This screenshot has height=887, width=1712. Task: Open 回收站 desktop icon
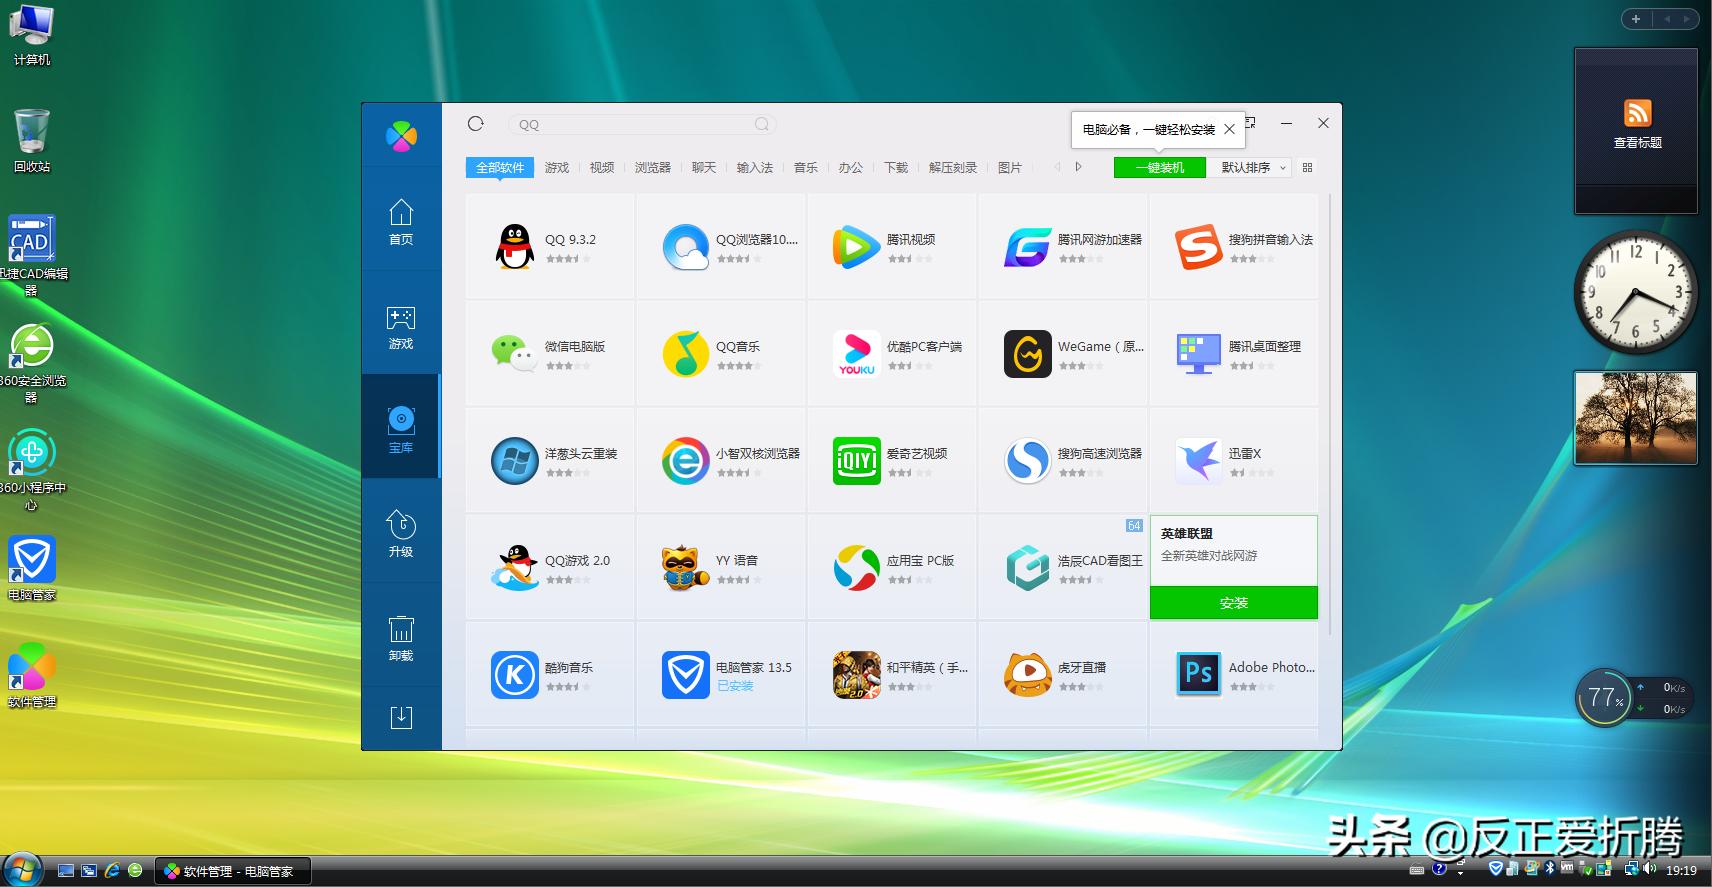pyautogui.click(x=31, y=141)
